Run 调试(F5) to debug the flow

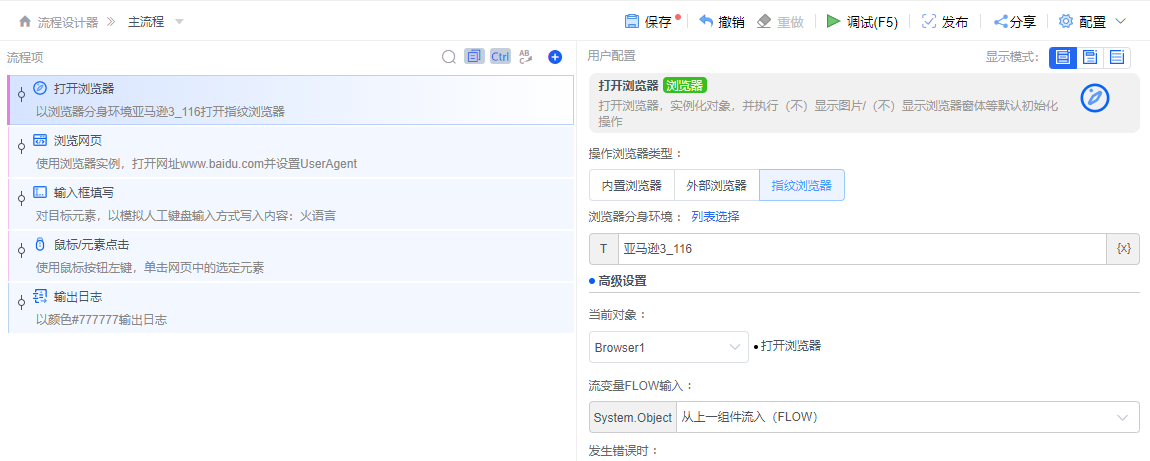pyautogui.click(x=862, y=21)
